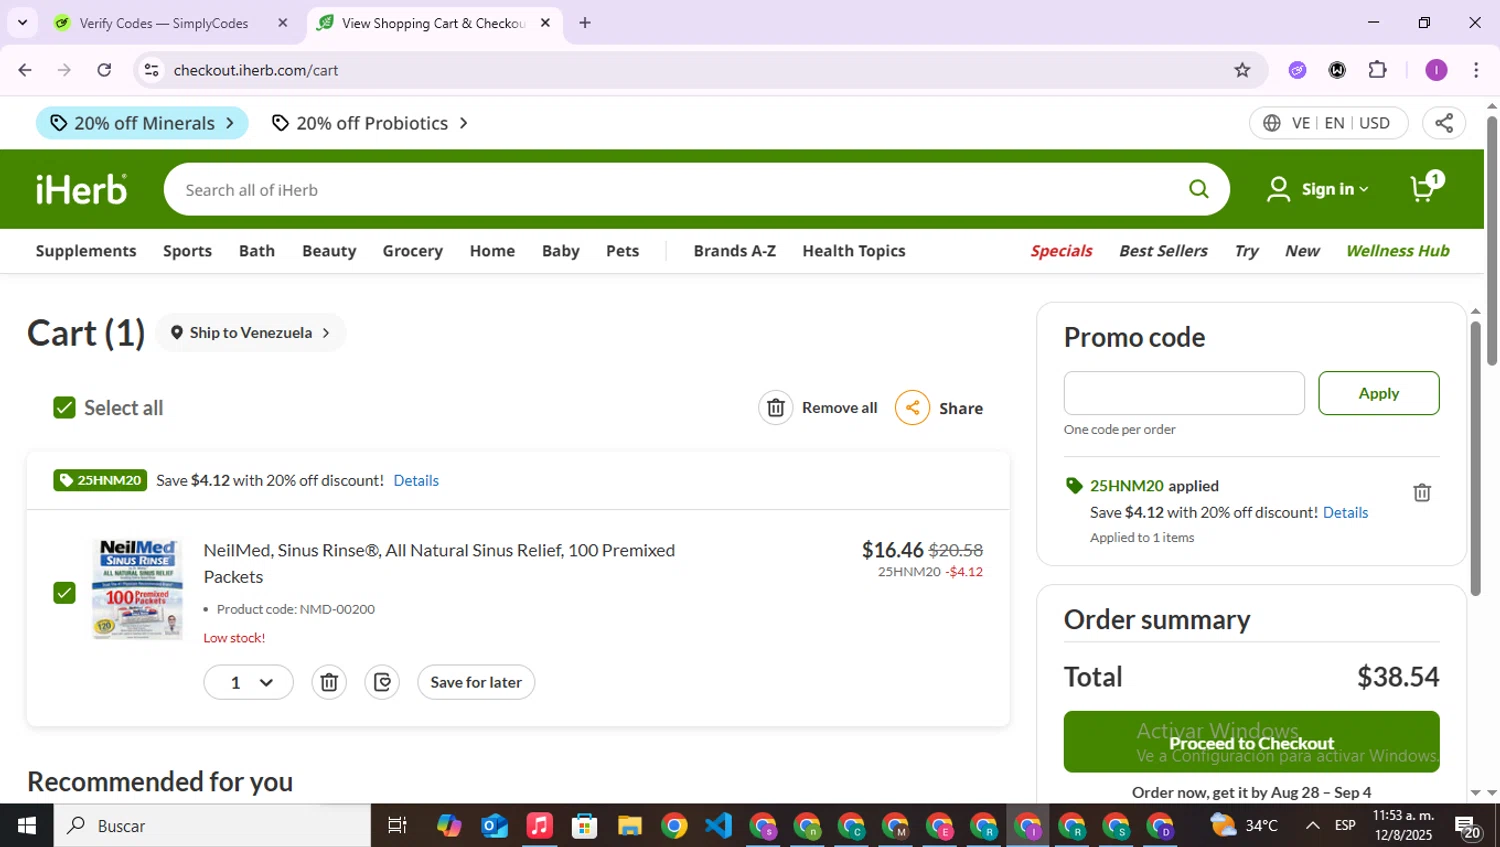
Task: Open NeilMed Sinus Rinse product title link
Action: click(439, 563)
